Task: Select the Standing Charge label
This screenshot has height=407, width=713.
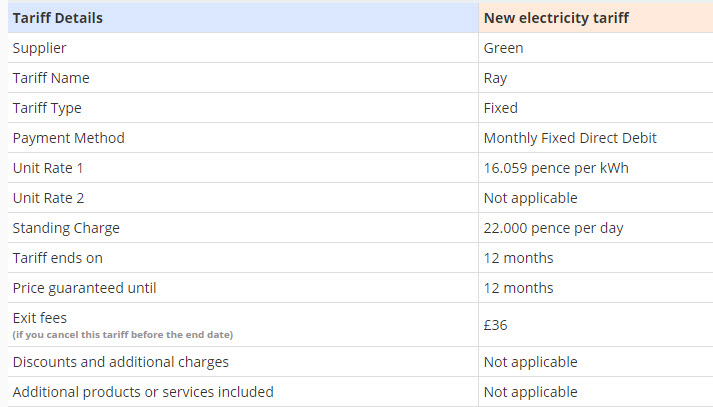Action: [x=66, y=228]
